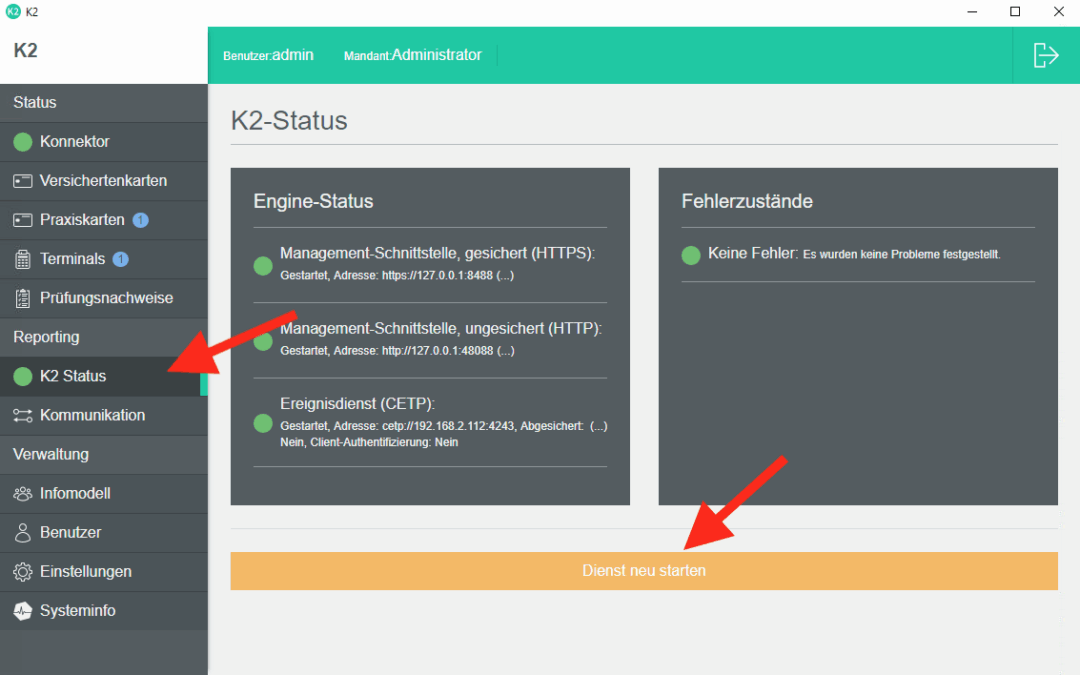
Task: Click the Dienst neu starten button
Action: coord(644,571)
